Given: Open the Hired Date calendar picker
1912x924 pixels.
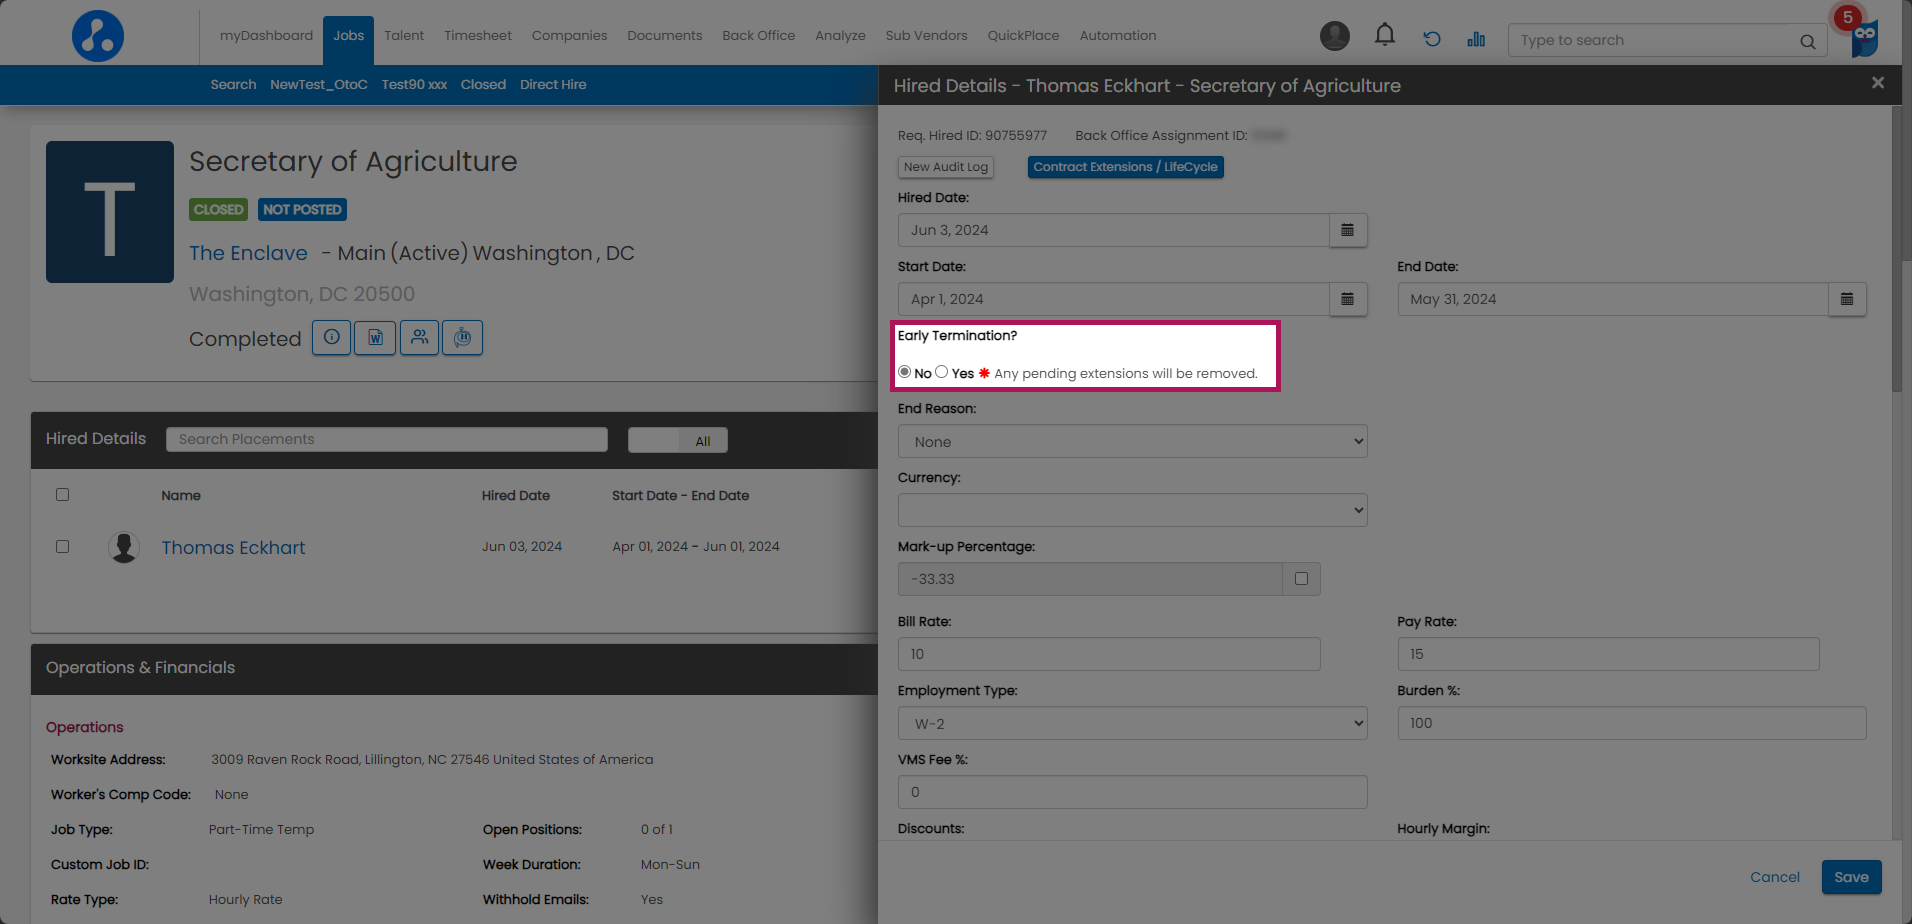Looking at the screenshot, I should pyautogui.click(x=1347, y=230).
